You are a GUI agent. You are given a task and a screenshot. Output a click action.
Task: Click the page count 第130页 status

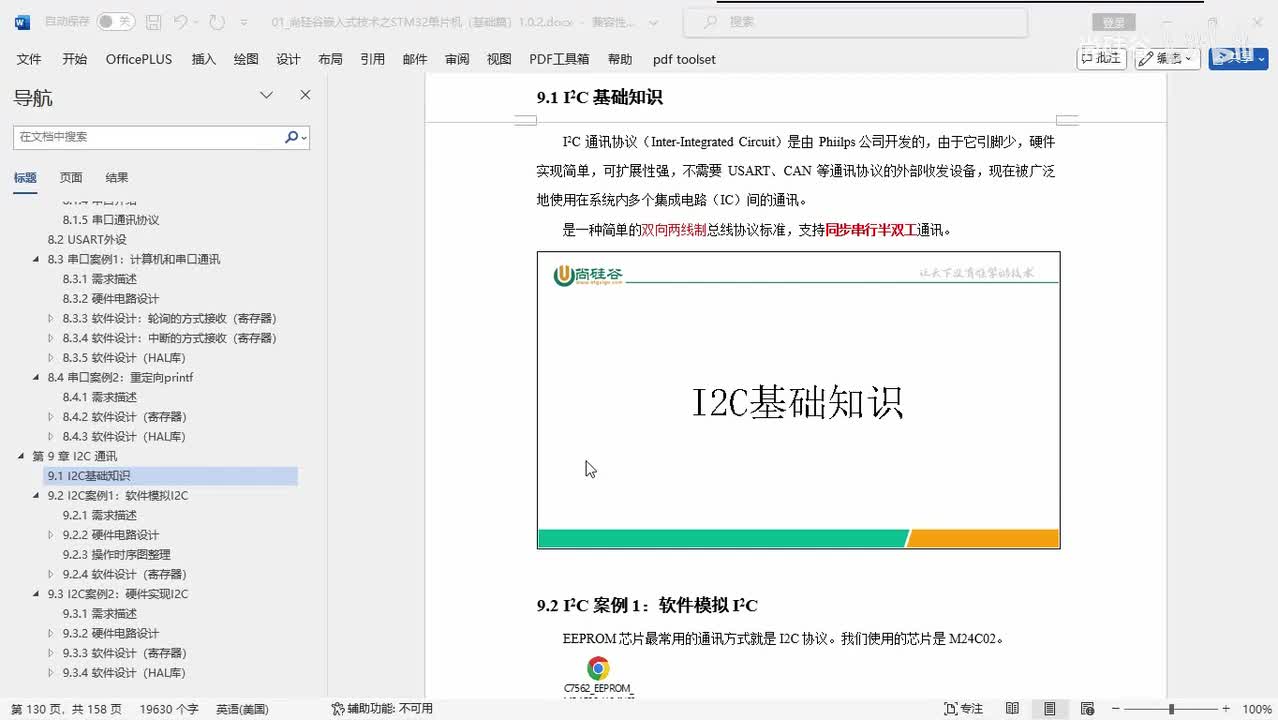[x=66, y=709]
